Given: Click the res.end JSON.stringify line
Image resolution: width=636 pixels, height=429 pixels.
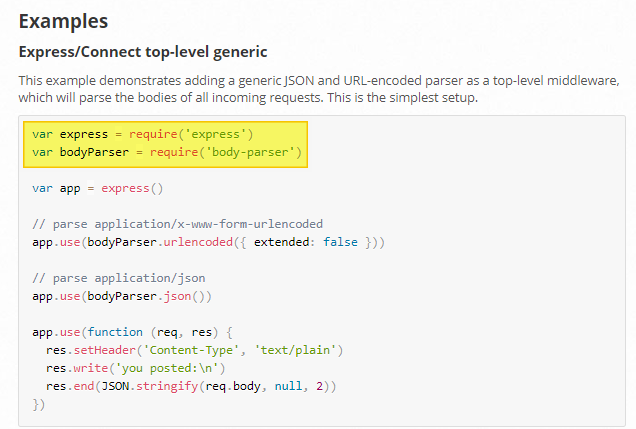Looking at the screenshot, I should click(x=191, y=386).
